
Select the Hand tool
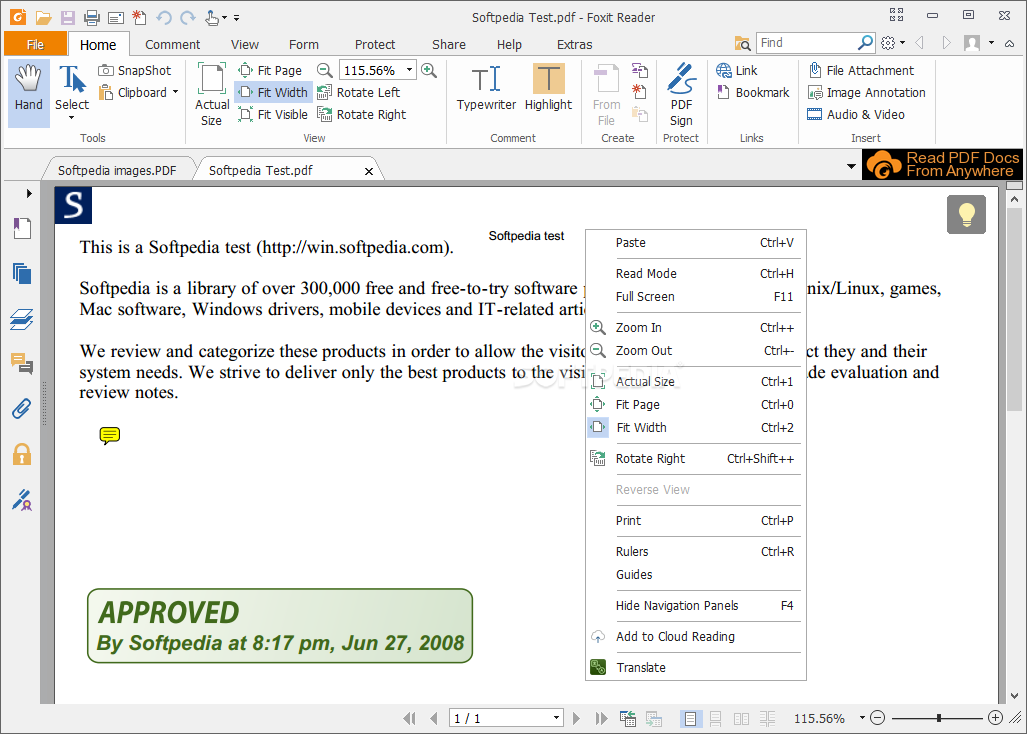(x=29, y=92)
